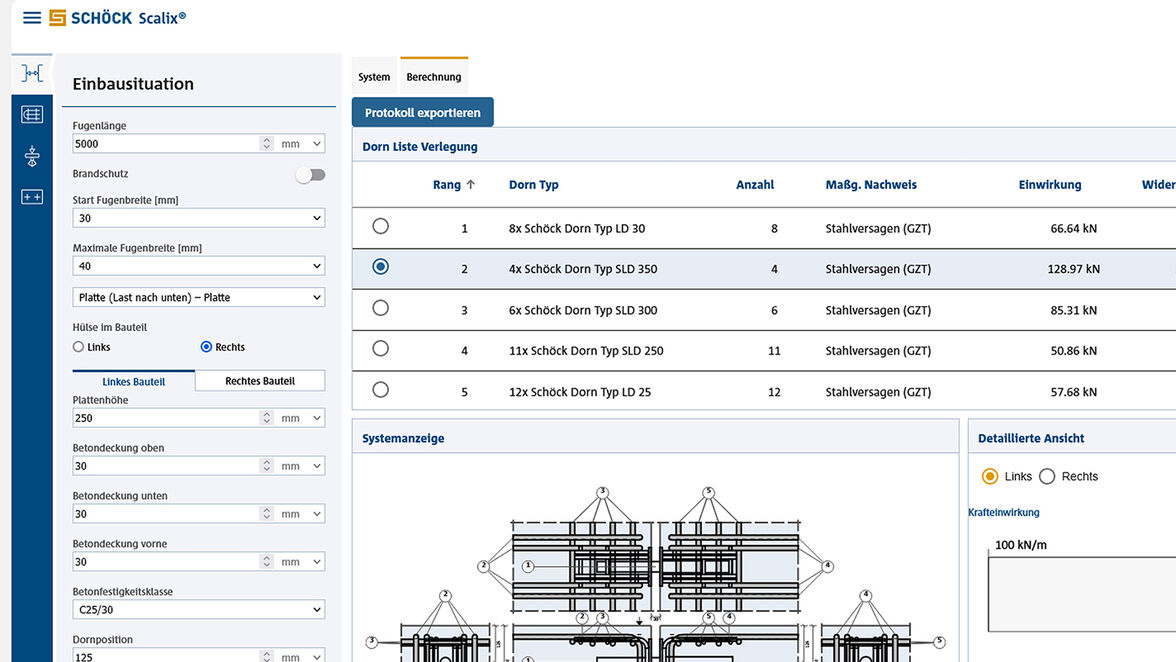Open the Start Fugenbreite dropdown
The height and width of the screenshot is (662, 1176).
[198, 218]
